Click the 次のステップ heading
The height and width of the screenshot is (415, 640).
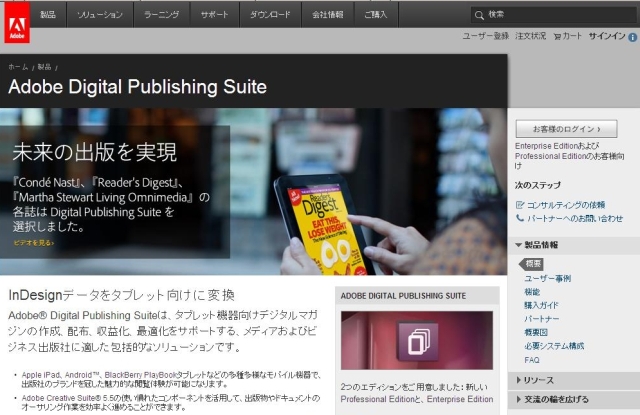coord(538,185)
